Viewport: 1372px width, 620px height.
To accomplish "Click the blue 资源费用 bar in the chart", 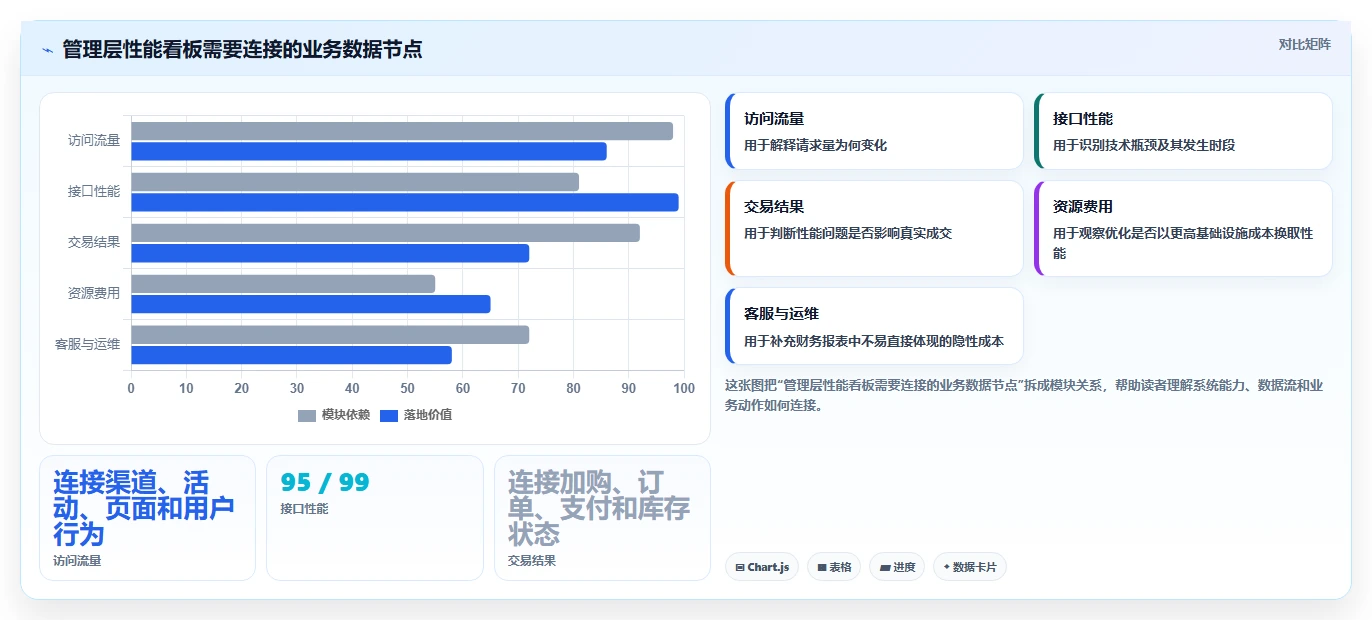I will pyautogui.click(x=311, y=304).
